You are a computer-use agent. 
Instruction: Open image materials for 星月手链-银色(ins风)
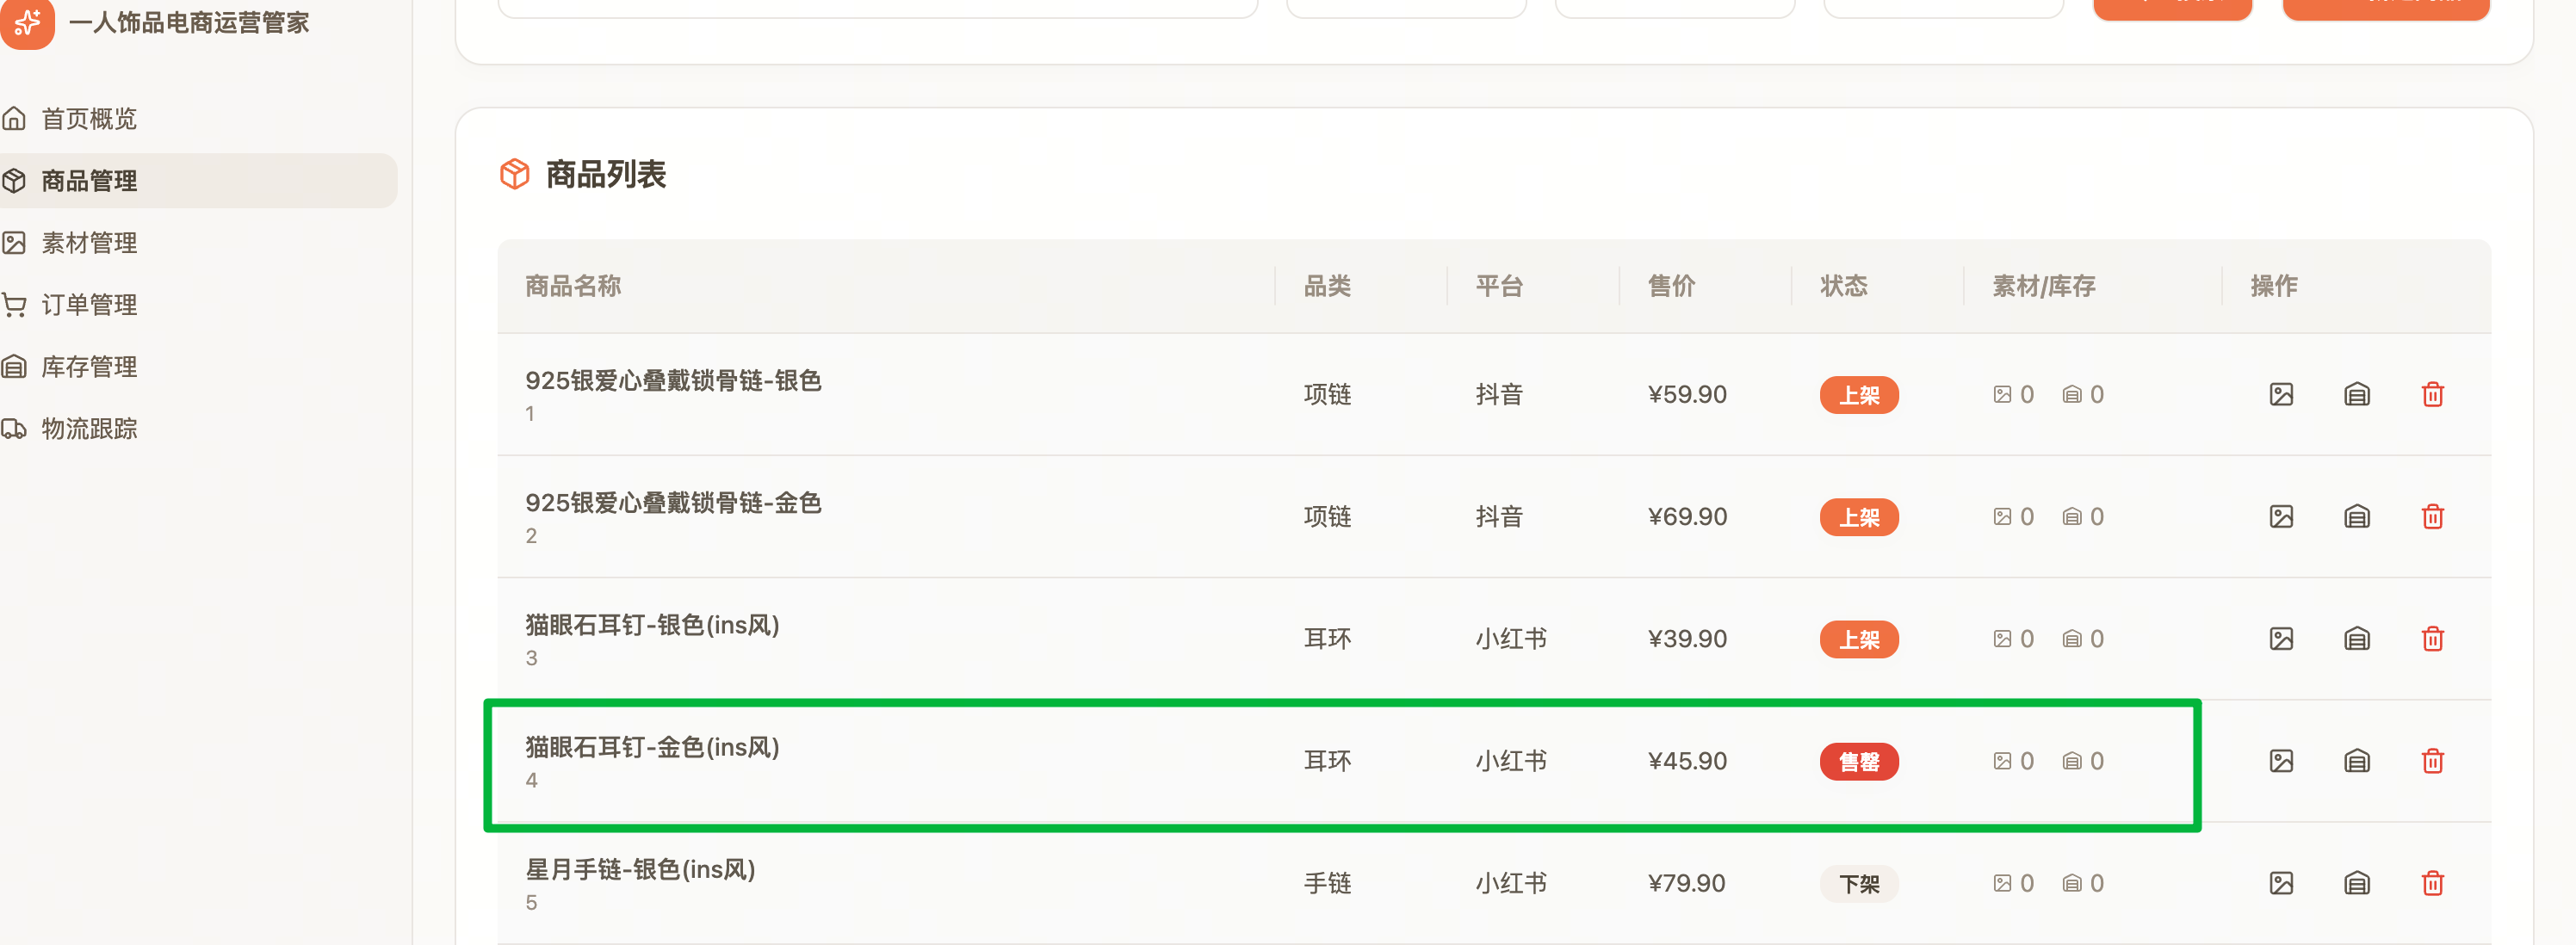click(2281, 883)
